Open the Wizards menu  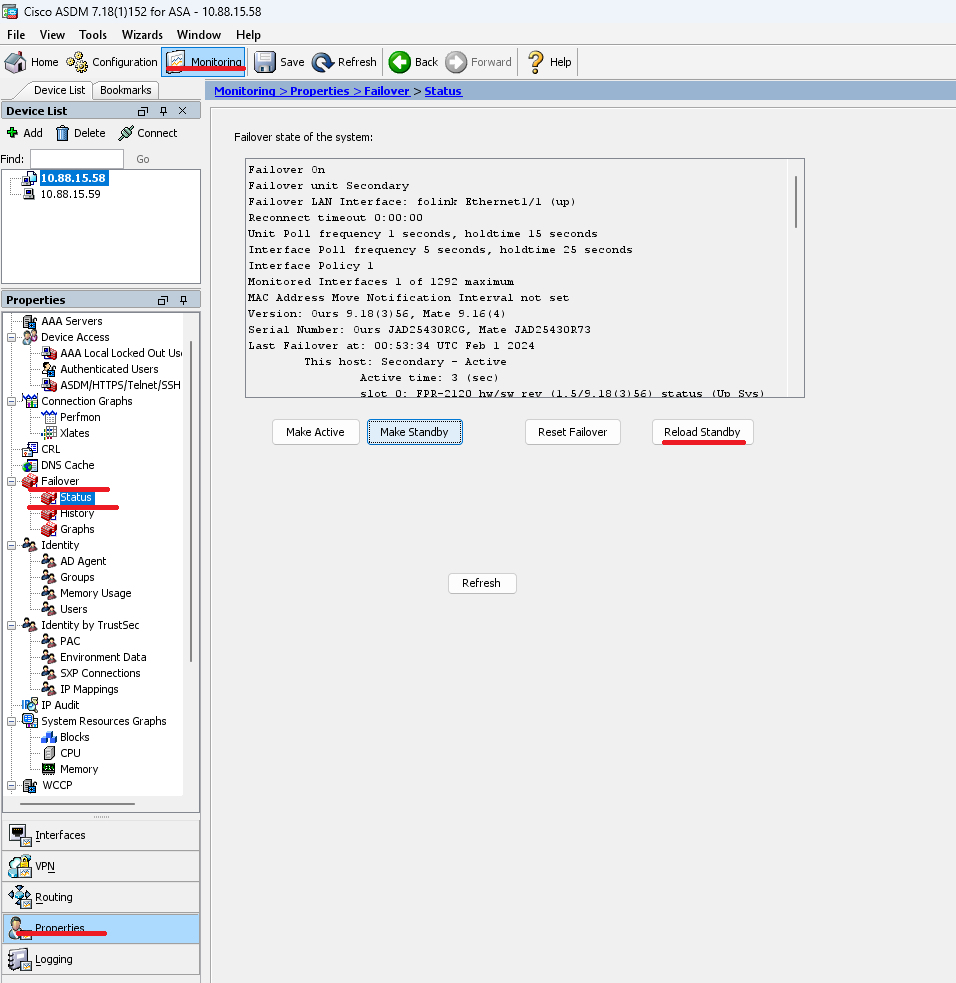coord(142,35)
